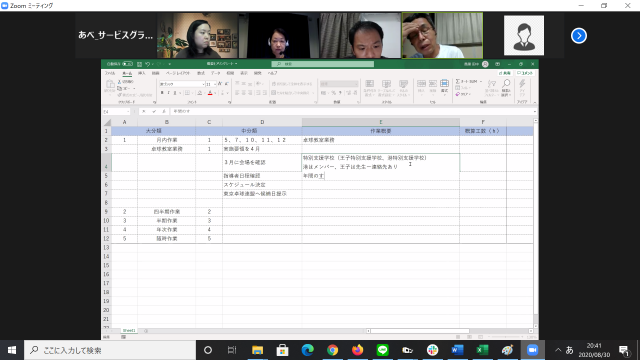The image size is (640, 360).
Task: Select the red font color button
Action: point(210,93)
